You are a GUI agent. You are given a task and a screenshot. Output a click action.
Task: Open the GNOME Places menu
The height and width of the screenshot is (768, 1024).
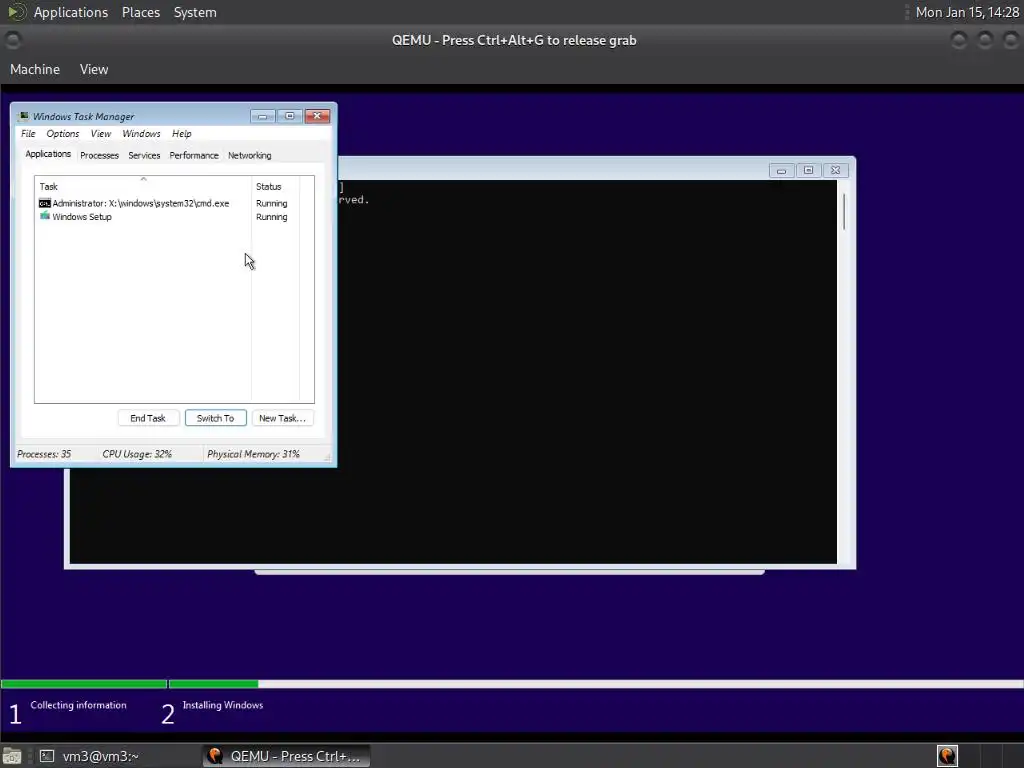tap(141, 12)
